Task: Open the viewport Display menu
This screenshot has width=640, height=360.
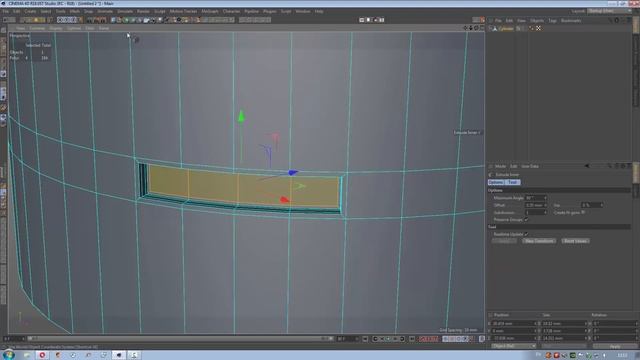Action: (56, 28)
